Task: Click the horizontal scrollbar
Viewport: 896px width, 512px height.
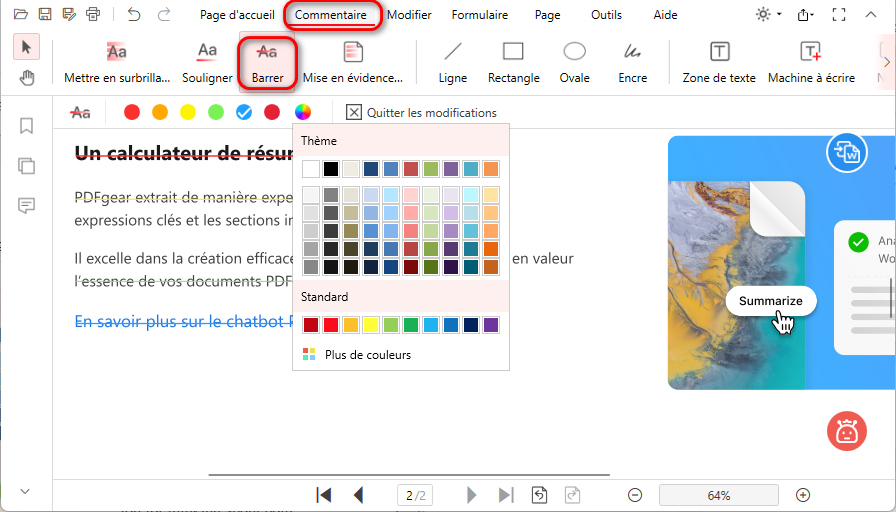Action: [x=409, y=474]
